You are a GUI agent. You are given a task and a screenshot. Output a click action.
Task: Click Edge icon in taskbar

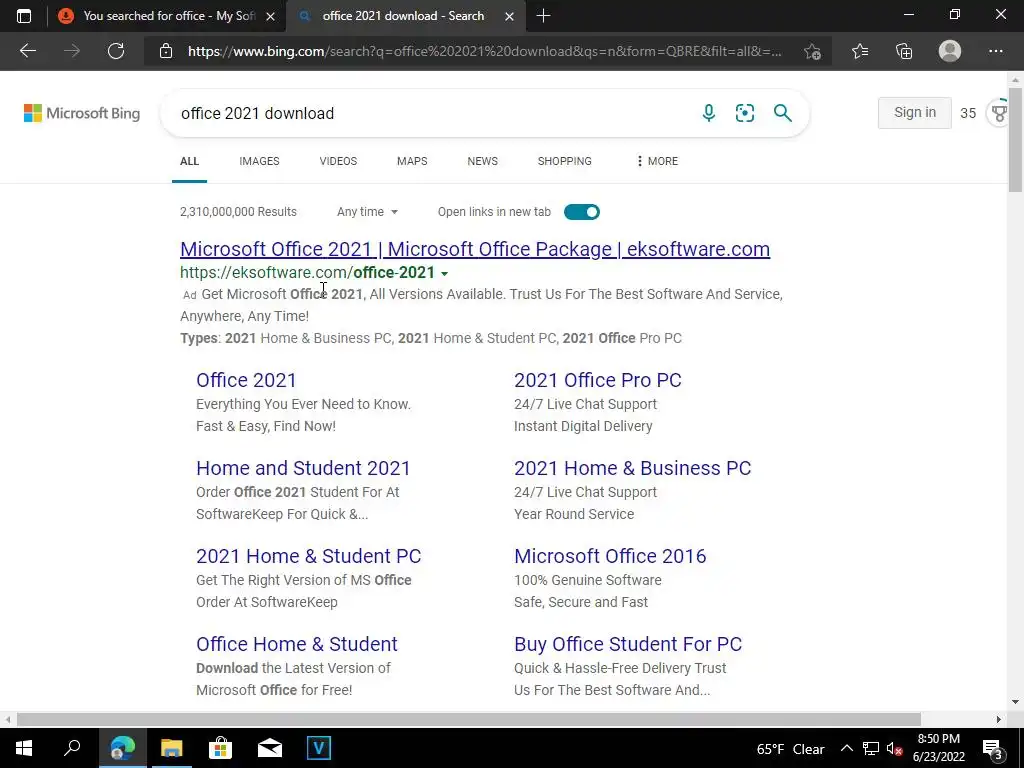click(123, 748)
